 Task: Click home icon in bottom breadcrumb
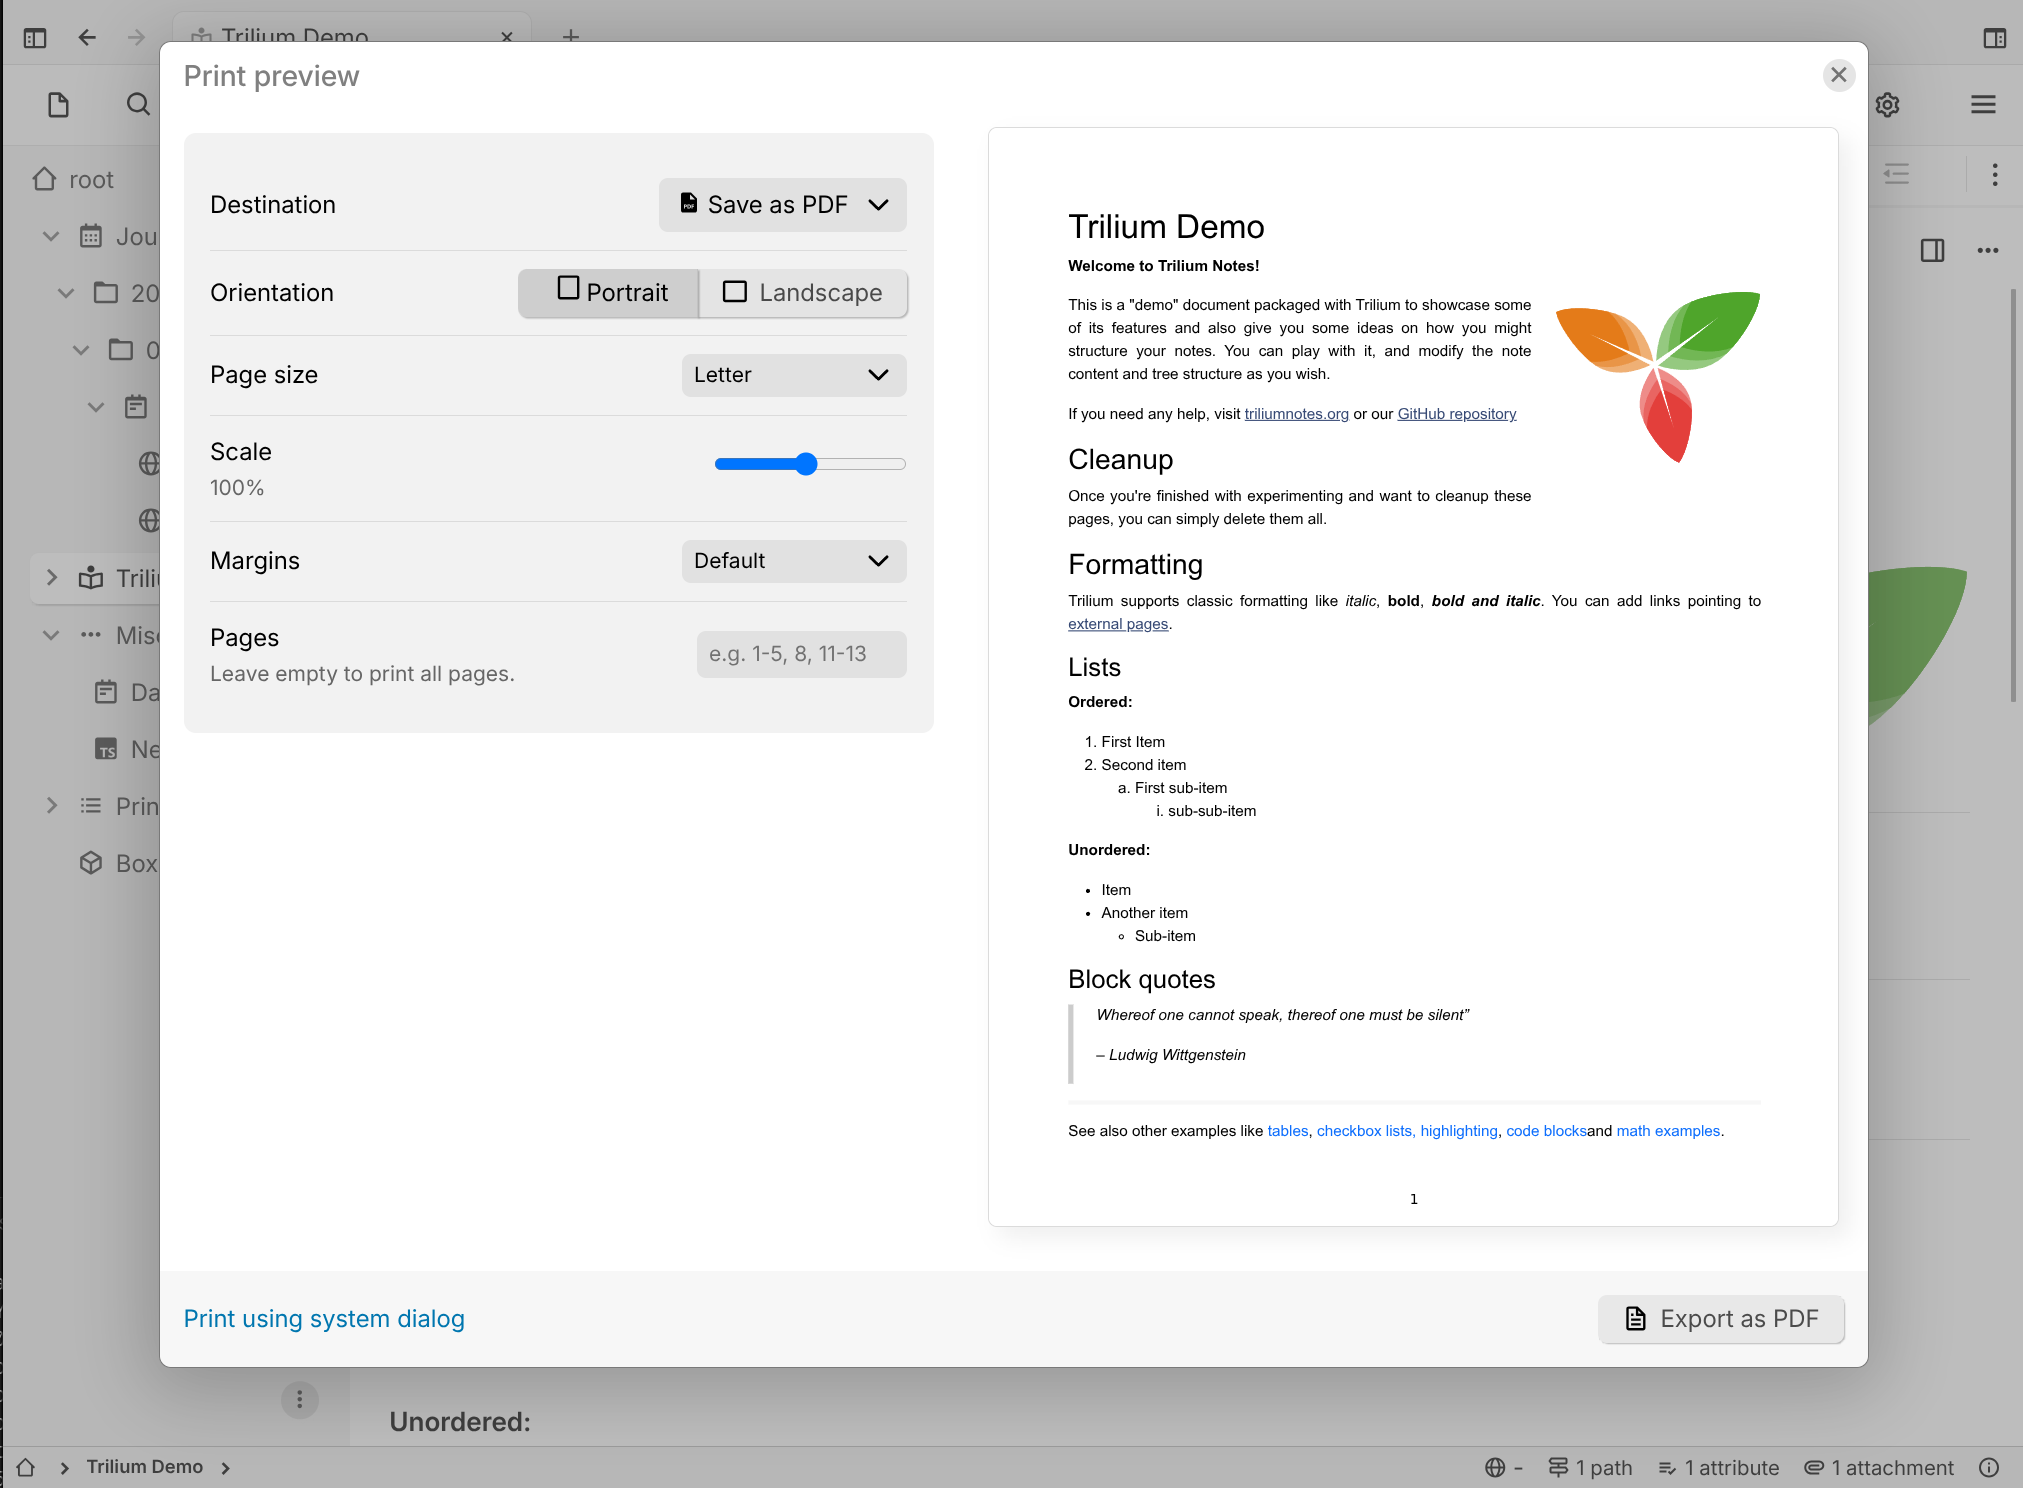(26, 1467)
